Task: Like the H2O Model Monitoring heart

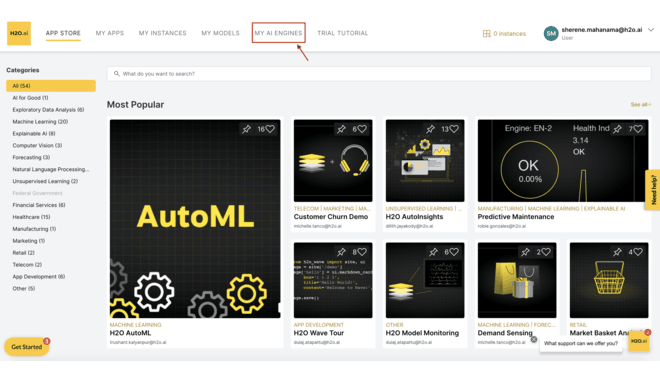Action: [x=454, y=252]
